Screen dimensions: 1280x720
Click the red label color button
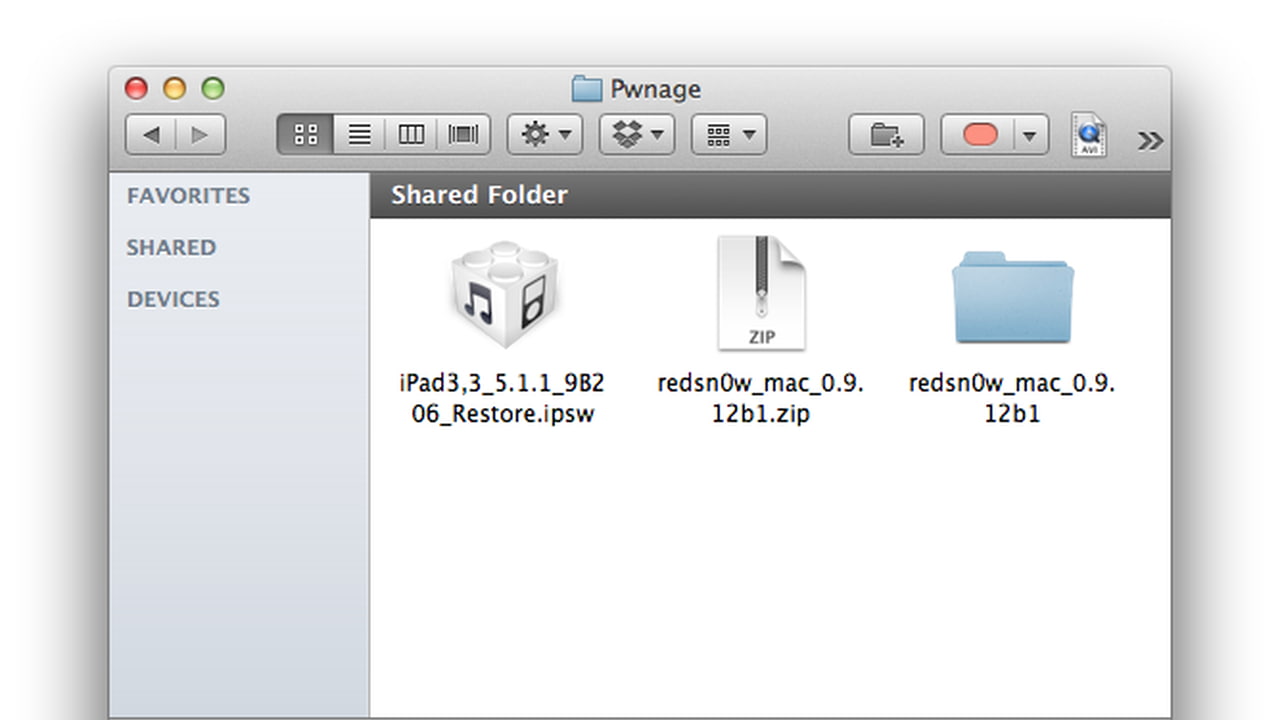pos(979,135)
